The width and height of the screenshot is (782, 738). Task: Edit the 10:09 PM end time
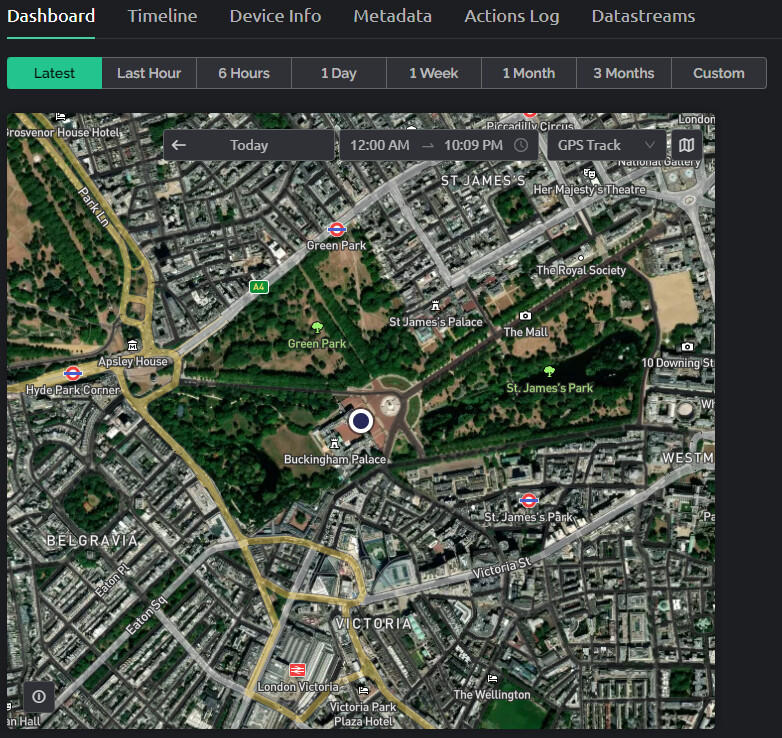[473, 145]
